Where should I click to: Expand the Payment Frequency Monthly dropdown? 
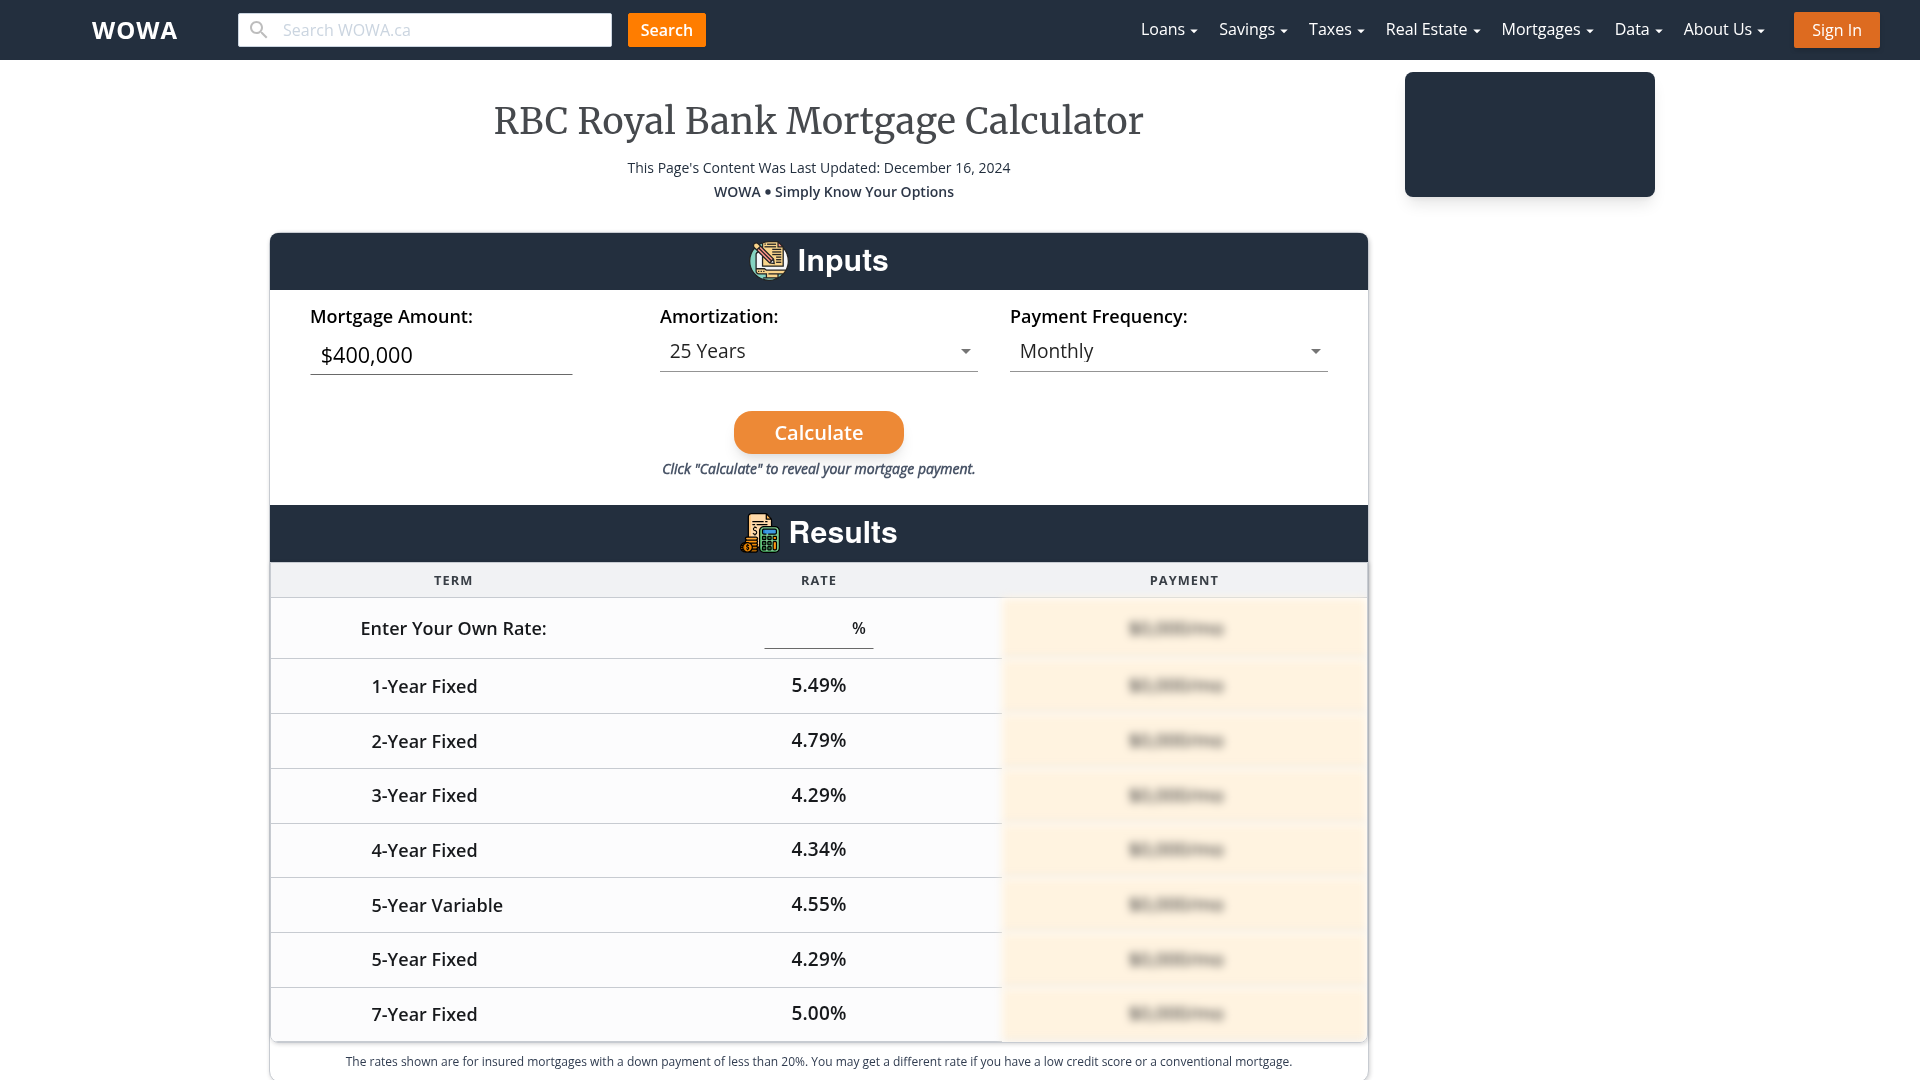click(x=1168, y=351)
